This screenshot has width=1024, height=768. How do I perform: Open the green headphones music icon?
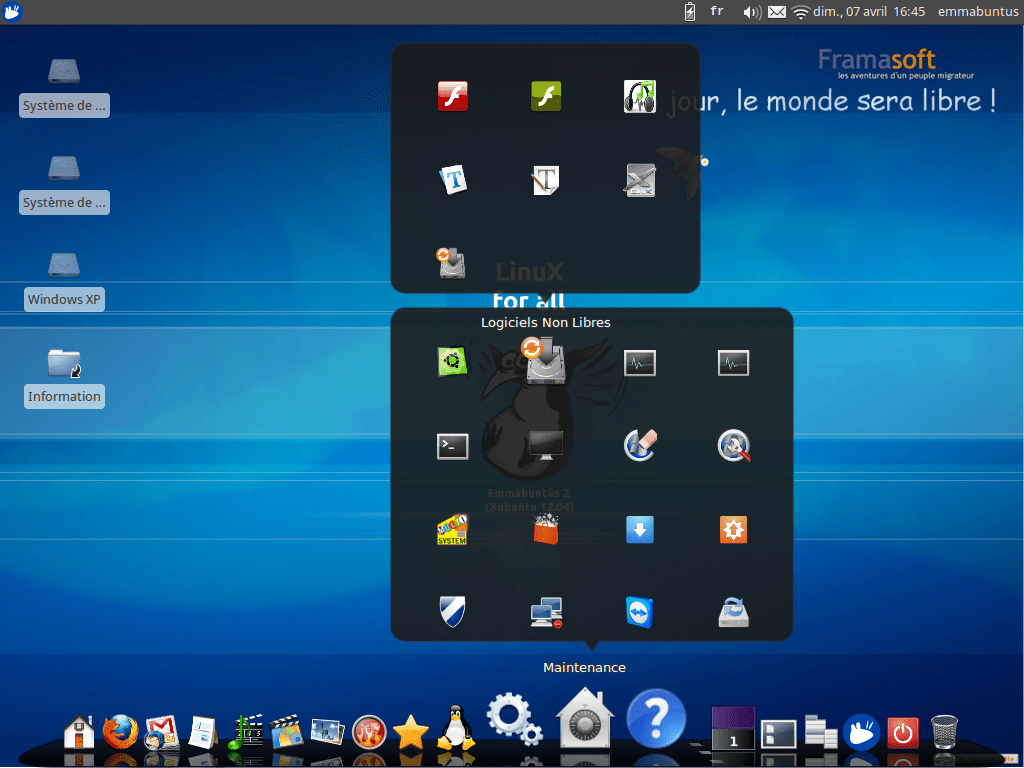point(639,96)
